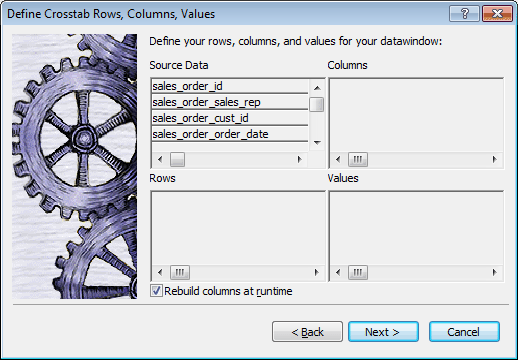Select sales_order_sales_rep in Source Data
Screen dimensions: 518x360
pyautogui.click(x=230, y=102)
